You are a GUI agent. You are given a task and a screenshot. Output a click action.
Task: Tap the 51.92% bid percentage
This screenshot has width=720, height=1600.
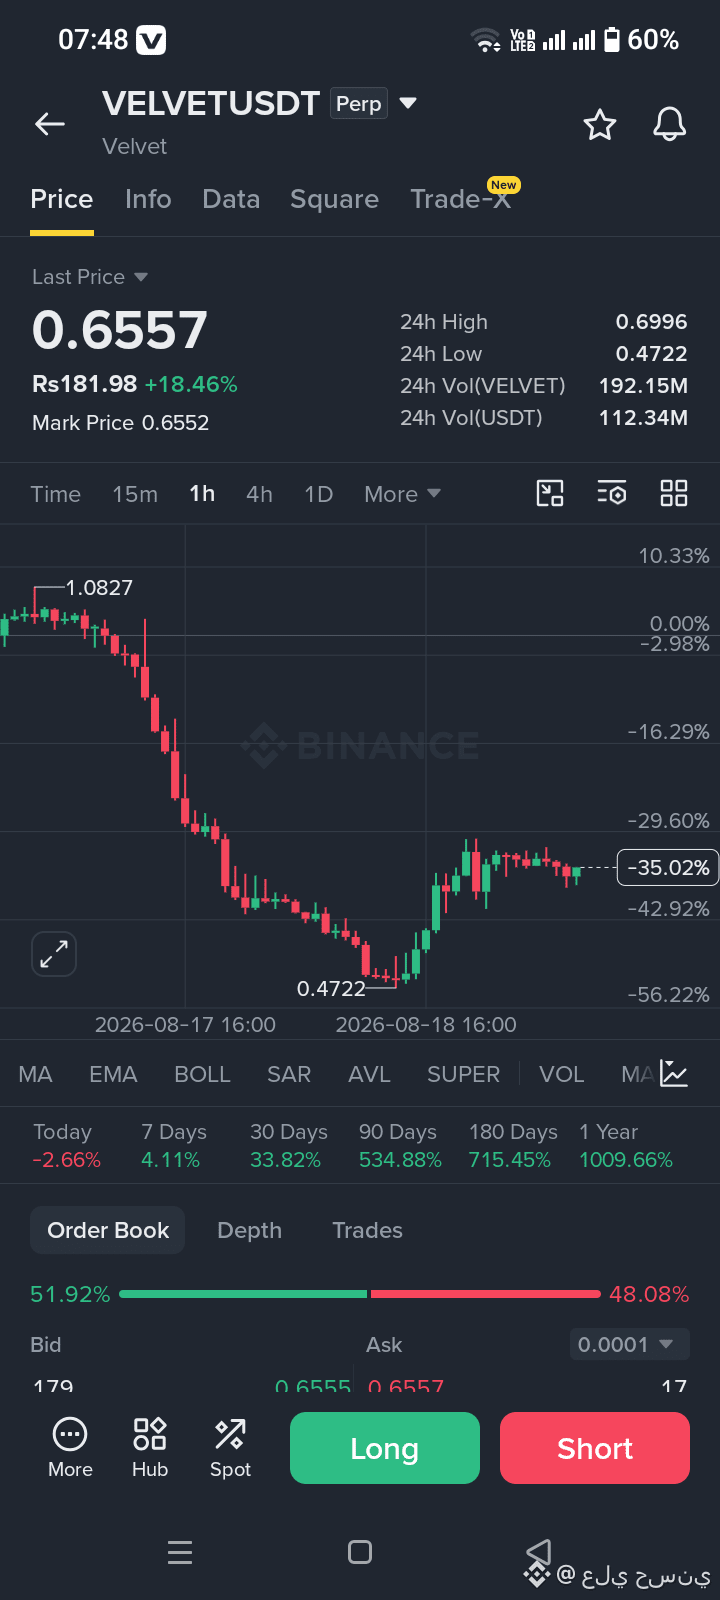coord(70,1294)
